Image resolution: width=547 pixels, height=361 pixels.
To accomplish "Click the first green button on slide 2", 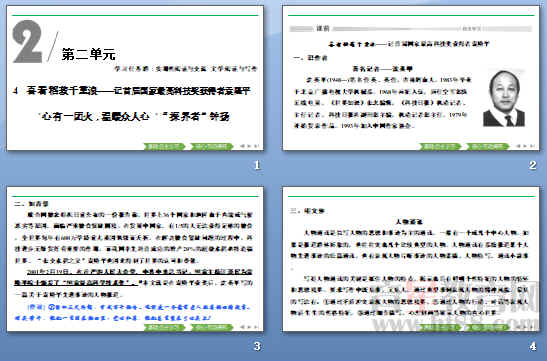I will [x=441, y=146].
